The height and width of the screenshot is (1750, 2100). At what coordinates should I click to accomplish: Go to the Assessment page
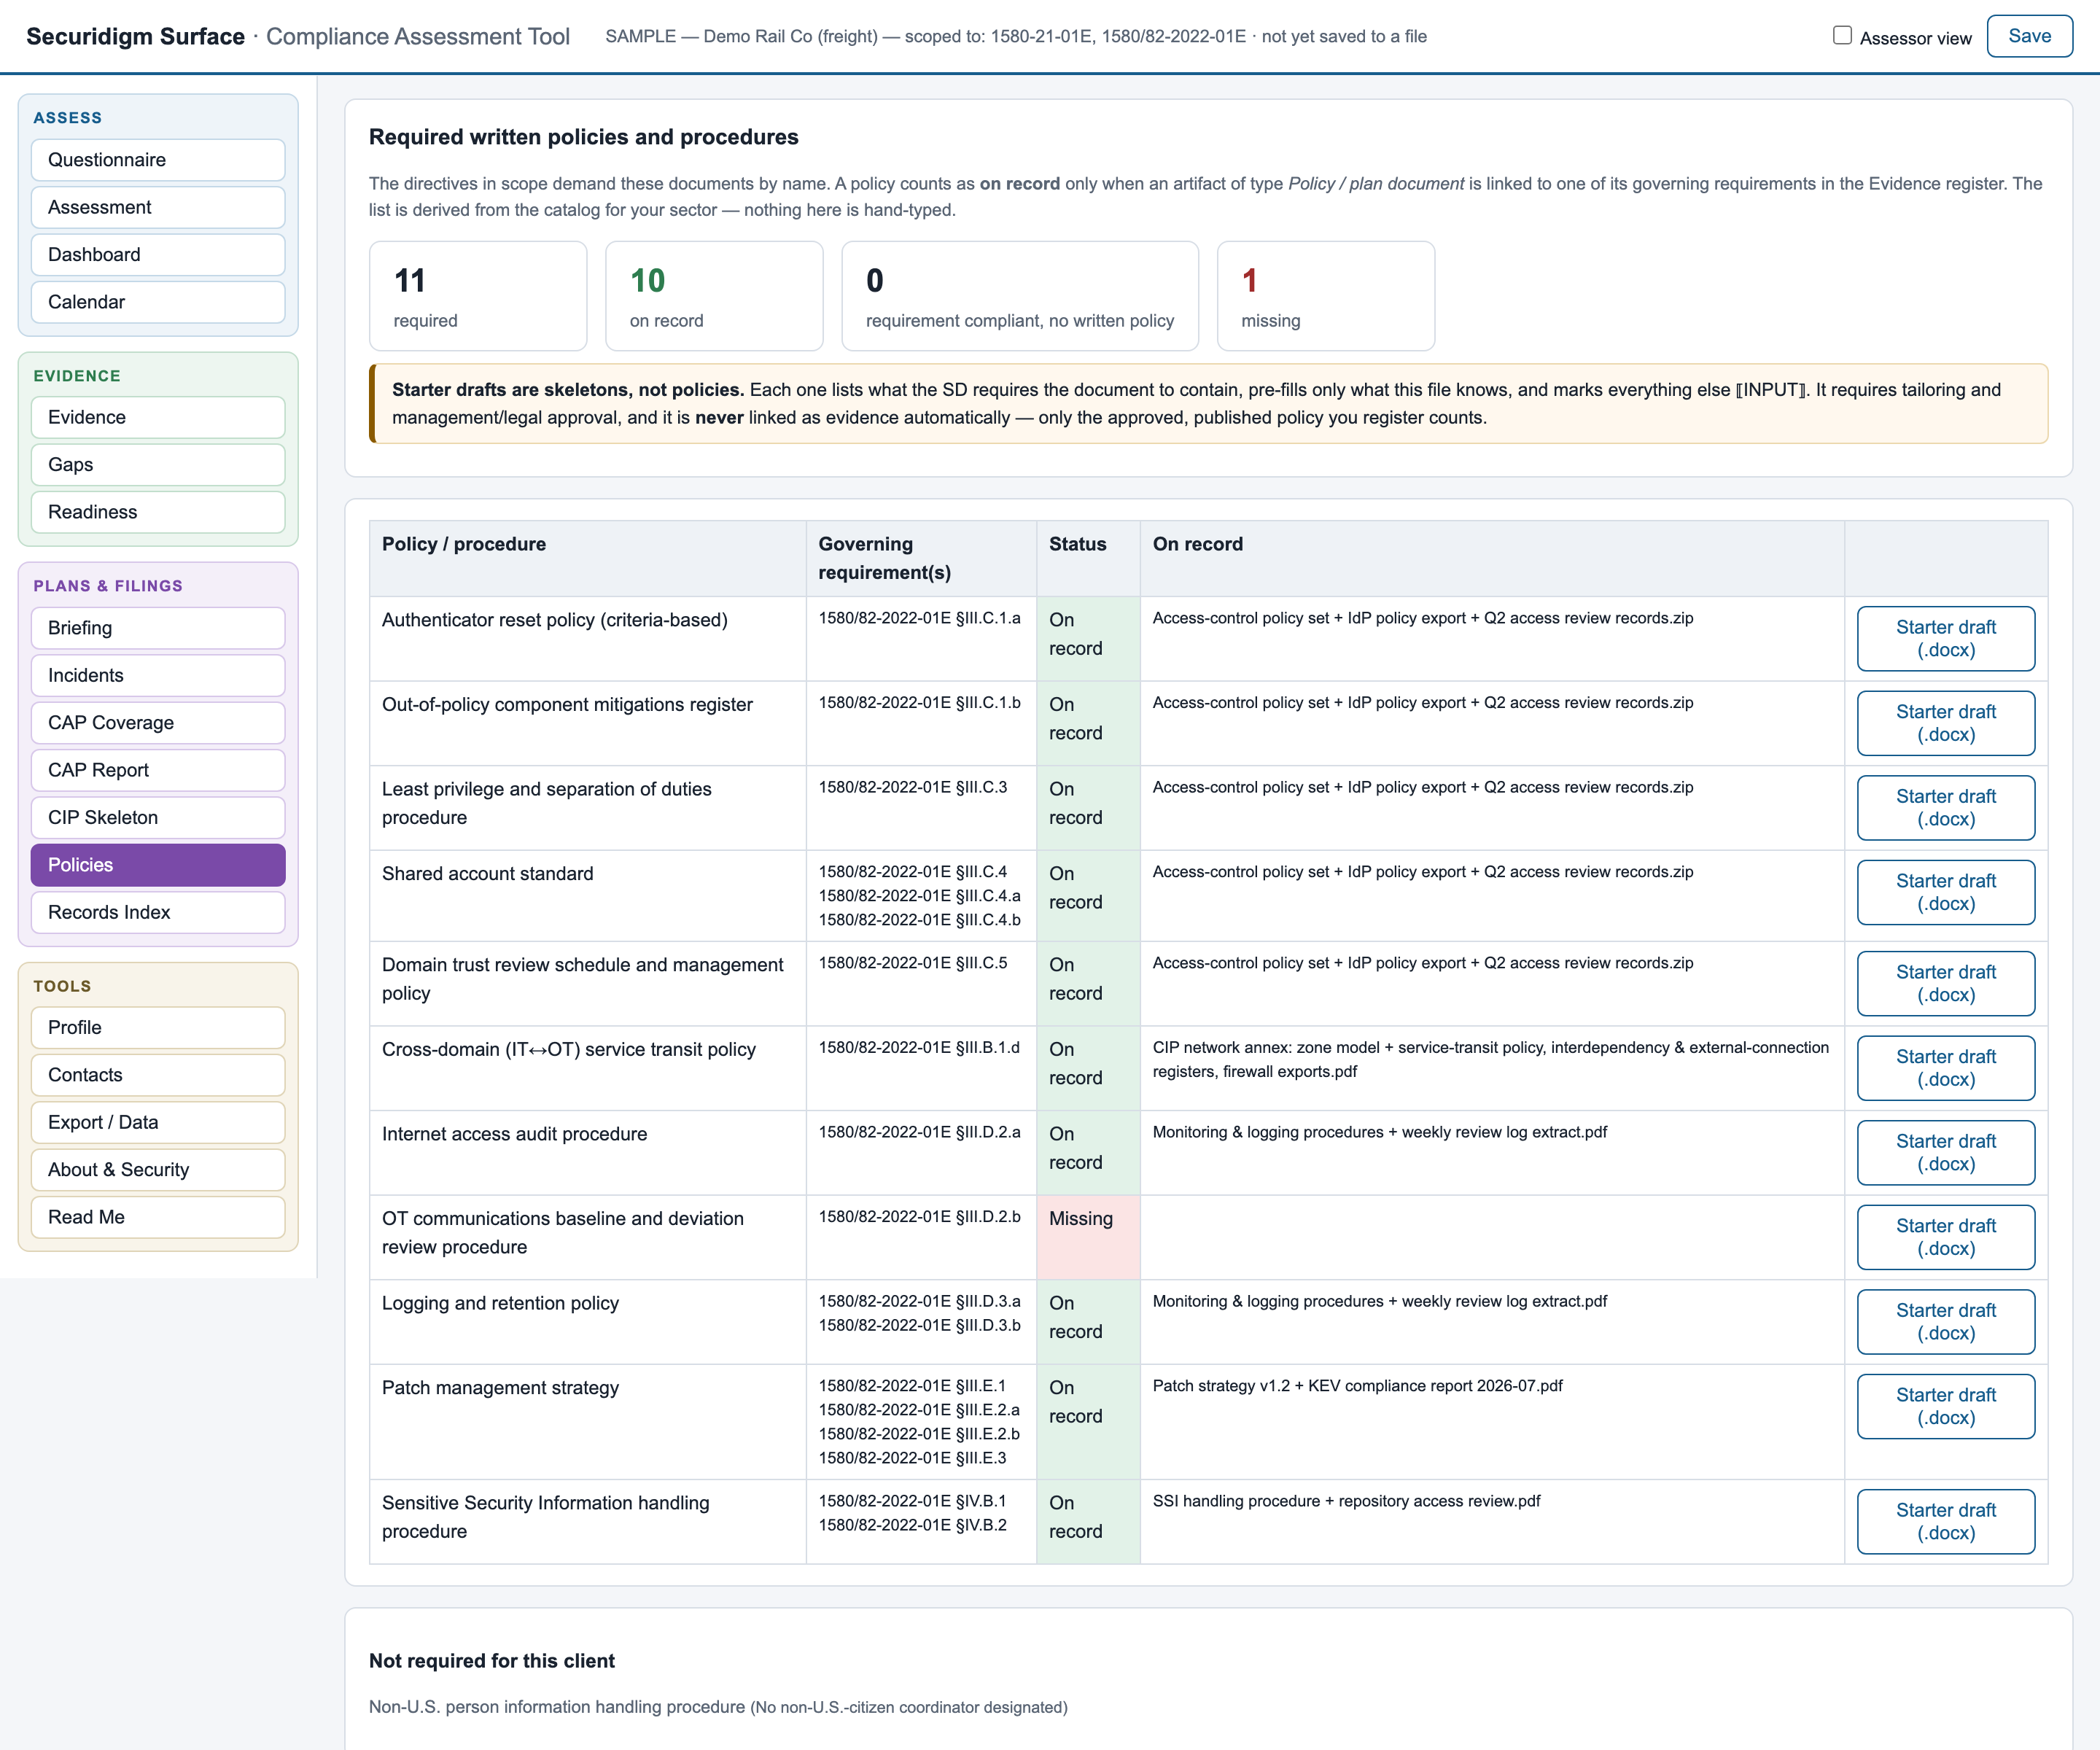tap(158, 207)
